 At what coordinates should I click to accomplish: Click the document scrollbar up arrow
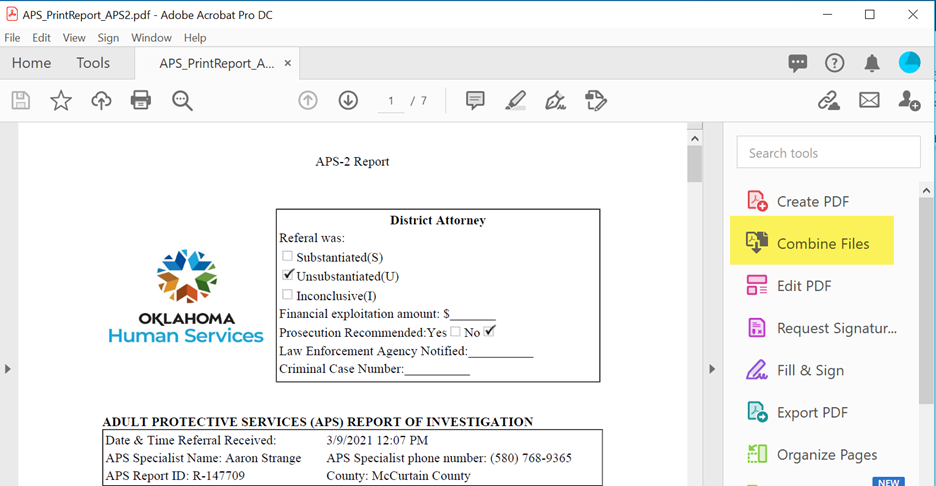(x=694, y=138)
